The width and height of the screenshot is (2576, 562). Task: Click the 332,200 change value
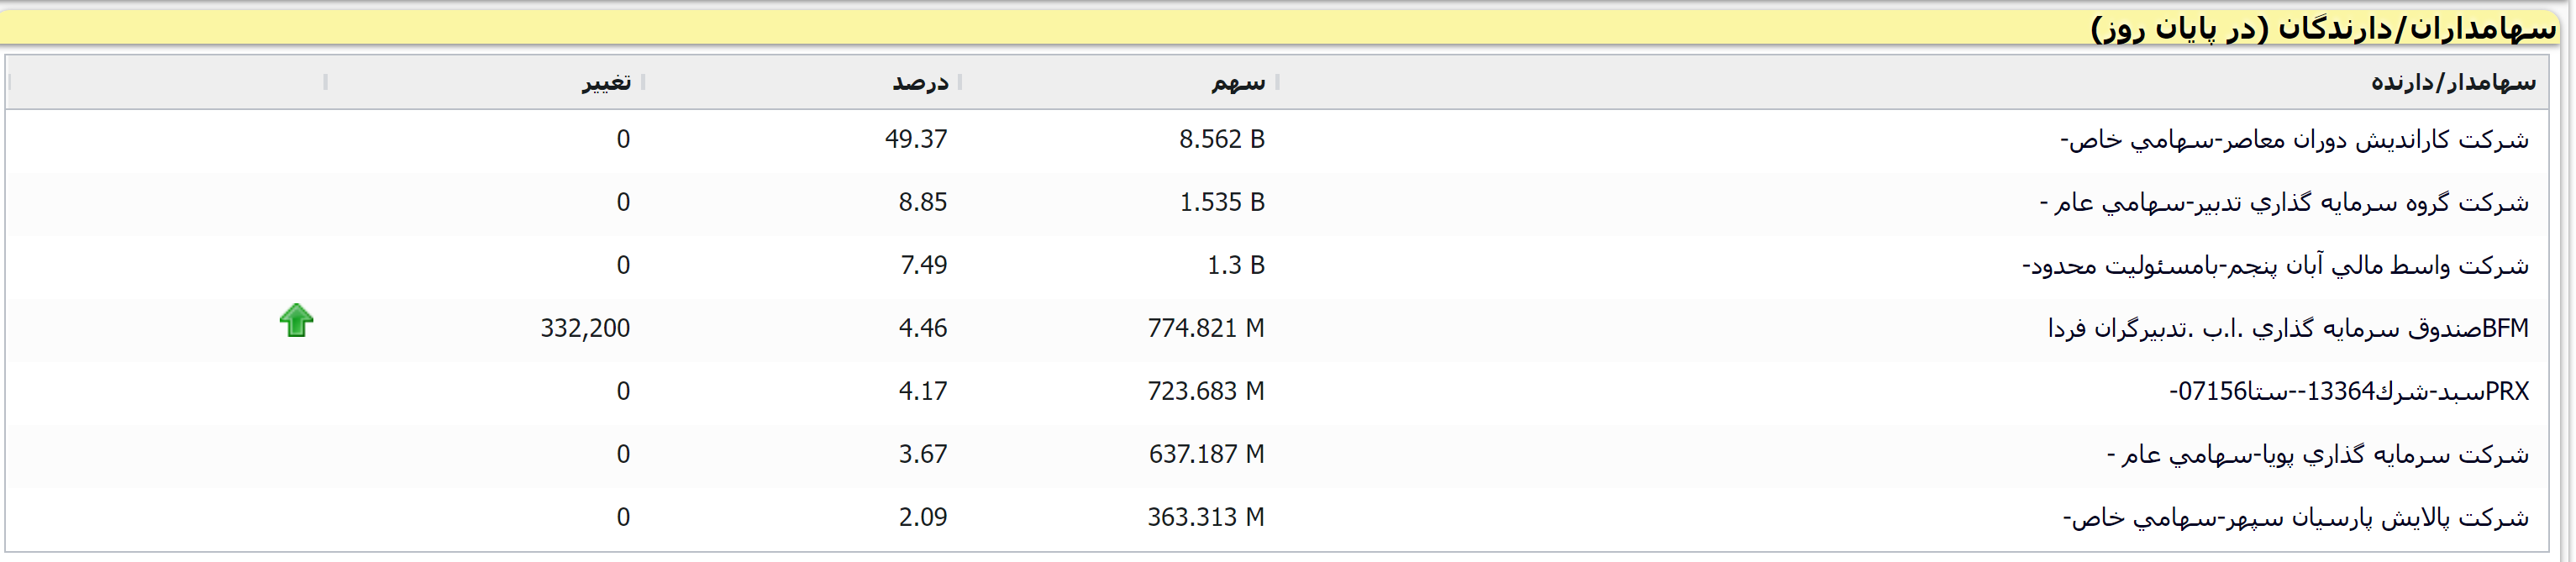pyautogui.click(x=585, y=329)
